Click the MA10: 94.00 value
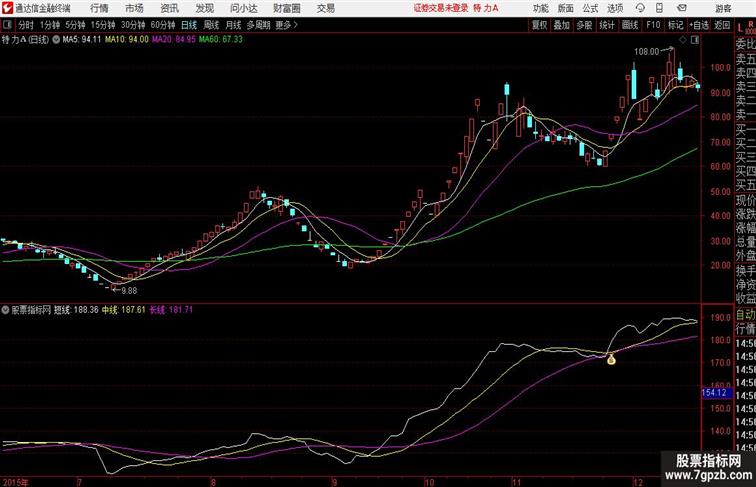756x487 pixels. (127, 40)
